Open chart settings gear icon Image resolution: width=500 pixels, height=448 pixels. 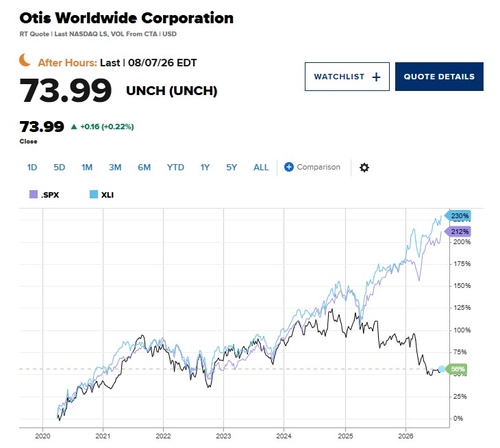[364, 167]
